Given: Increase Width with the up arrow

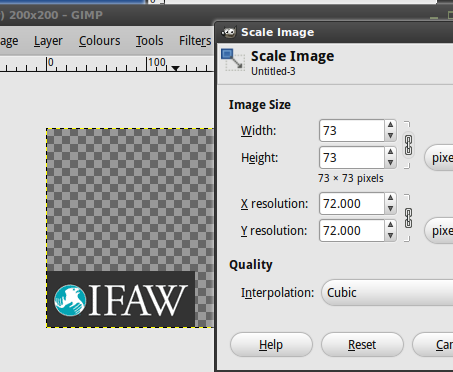Looking at the screenshot, I should [x=390, y=125].
